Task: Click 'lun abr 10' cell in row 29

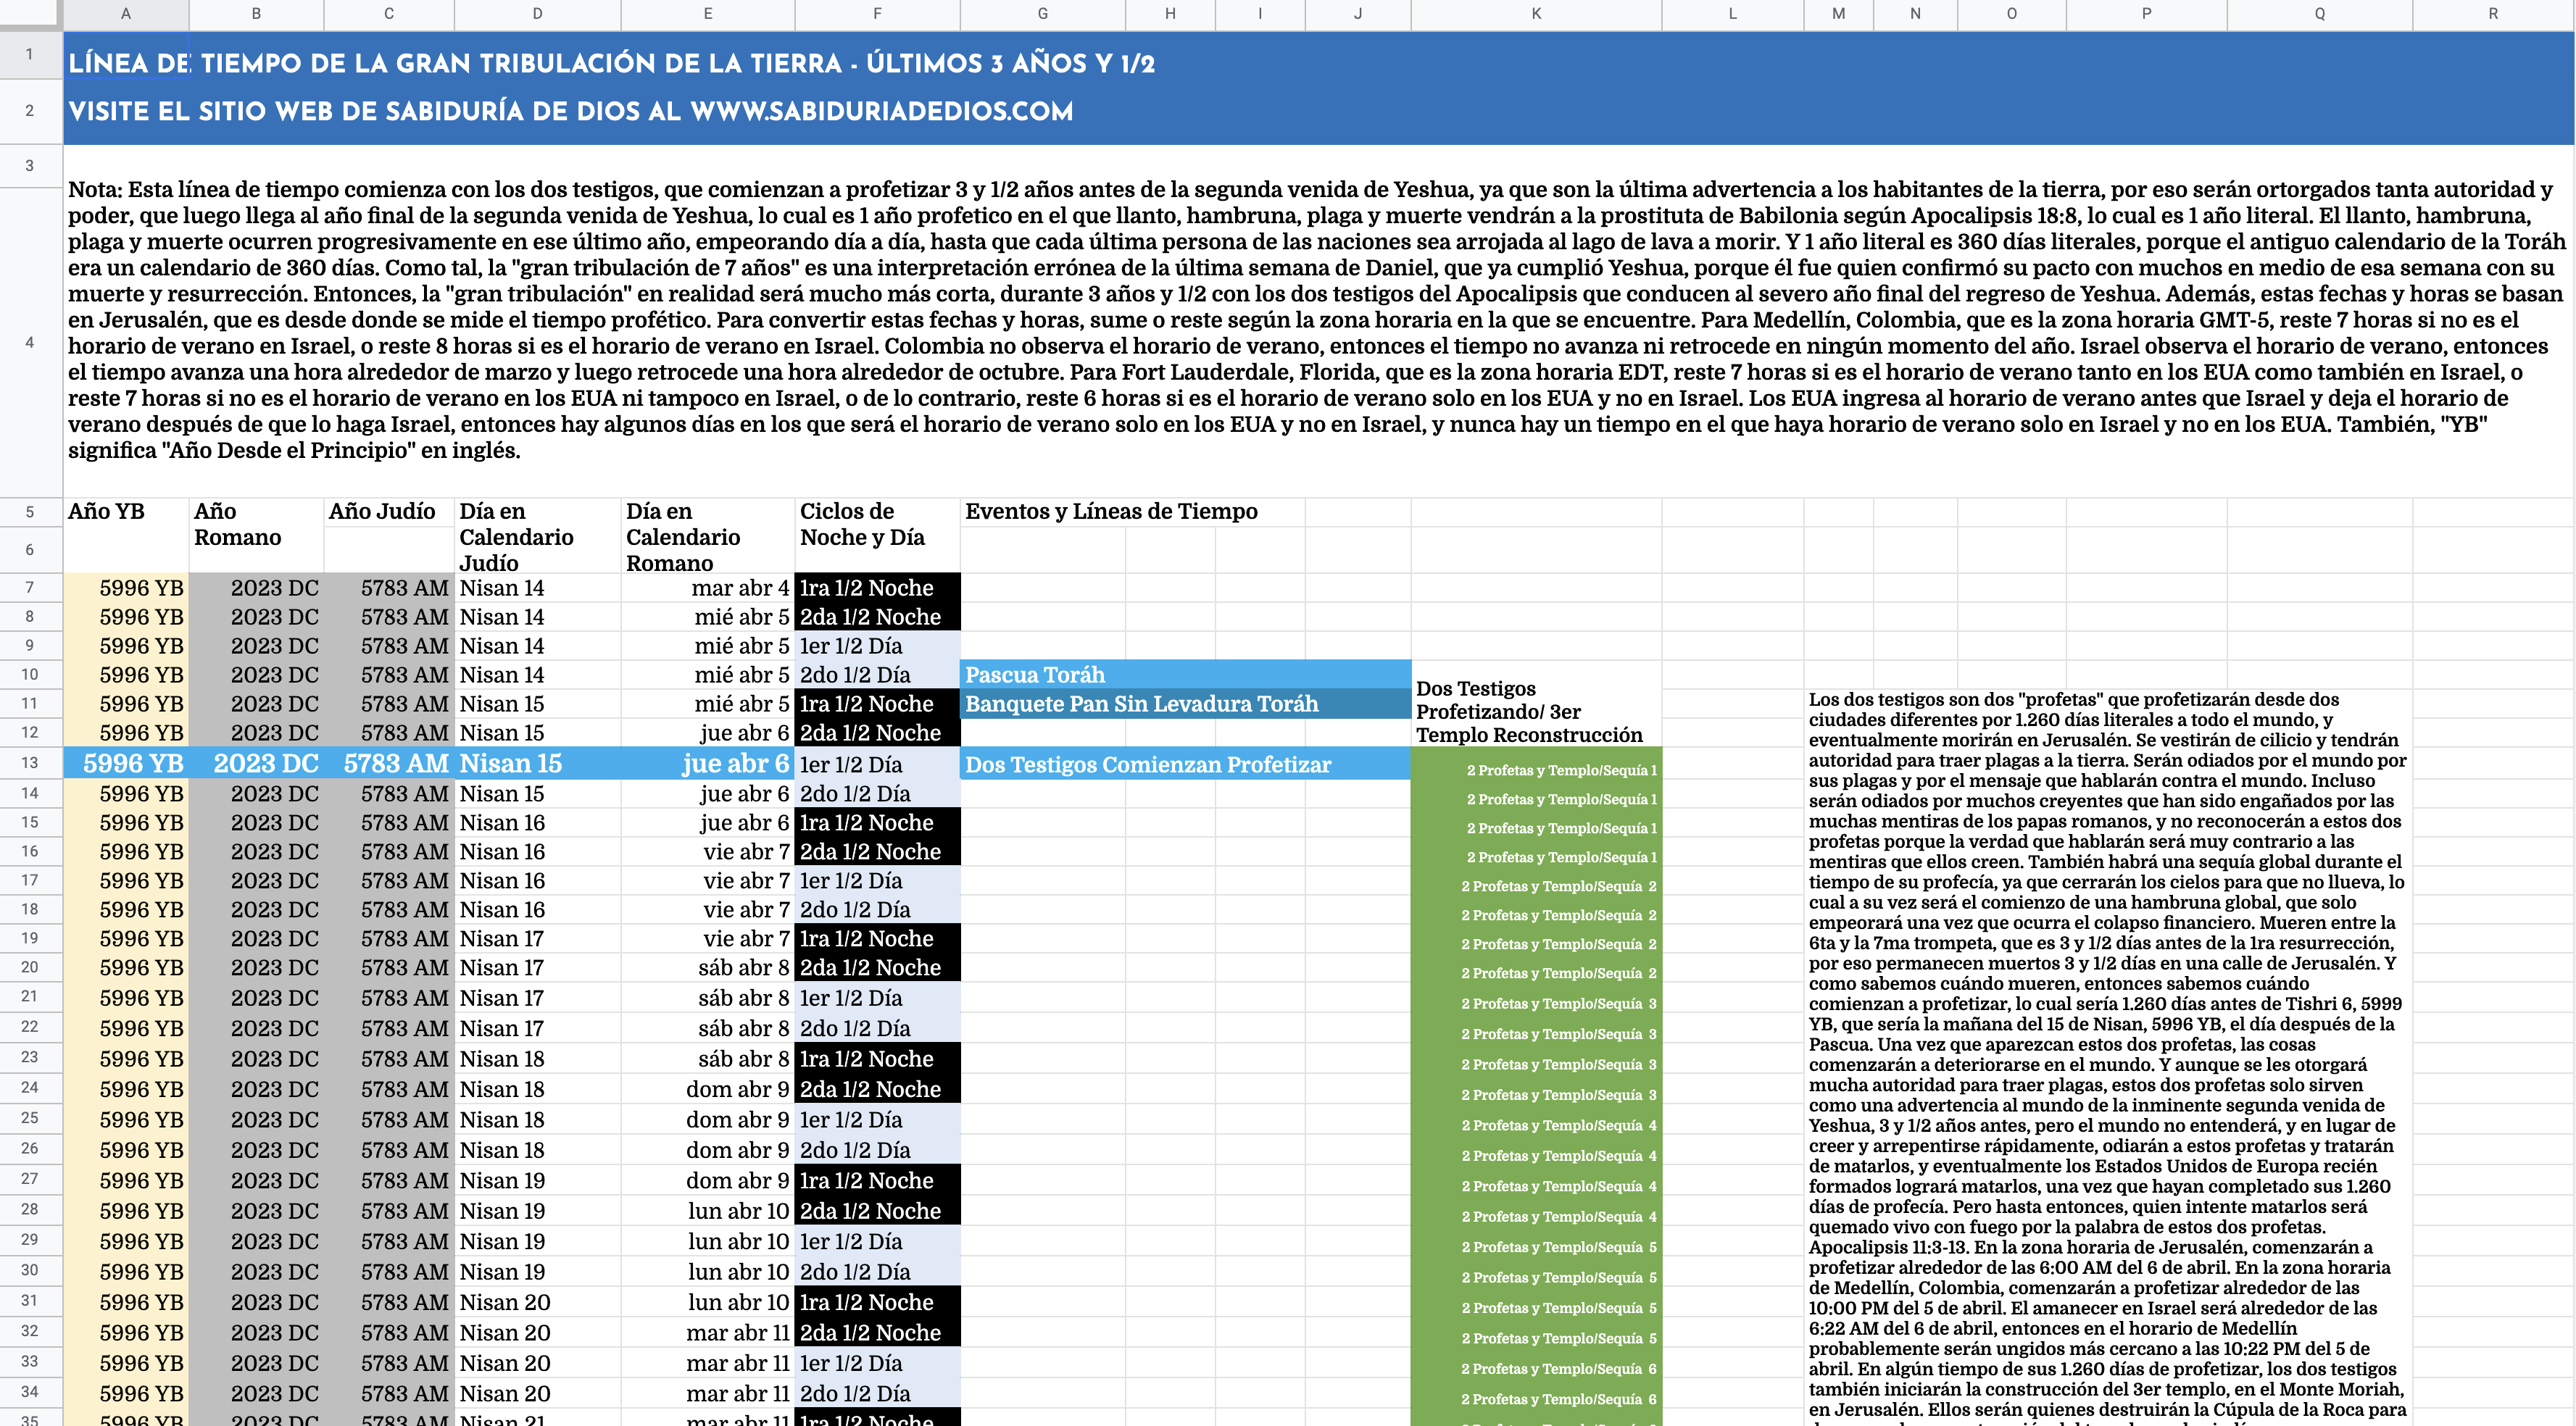Action: [x=708, y=1241]
